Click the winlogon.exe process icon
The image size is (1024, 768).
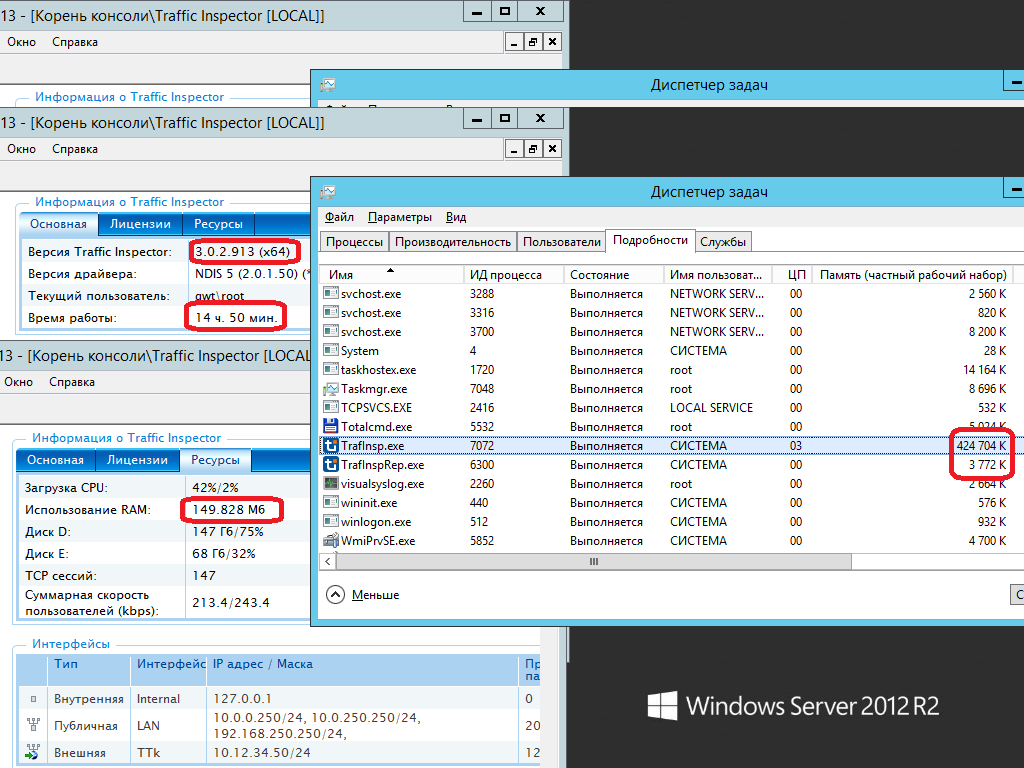click(330, 522)
